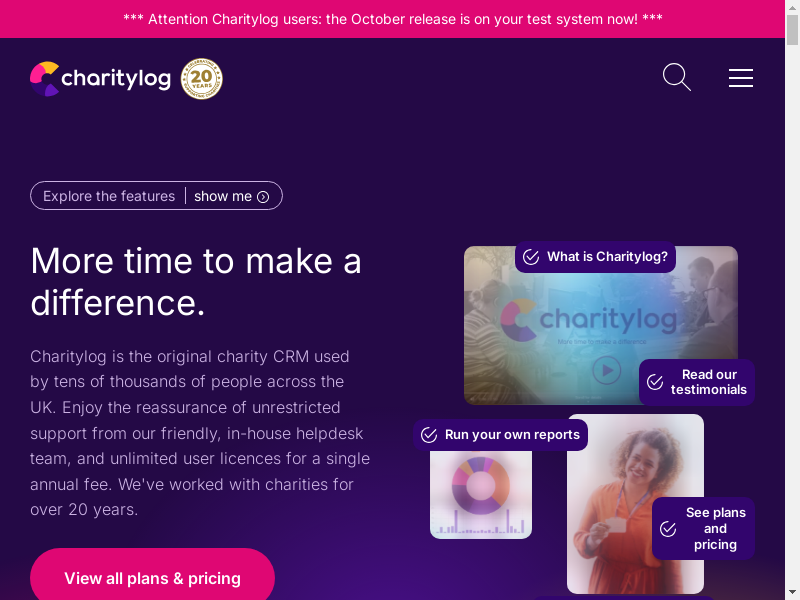This screenshot has height=600, width=800.
Task: Open the Explore the features link
Action: (x=109, y=196)
